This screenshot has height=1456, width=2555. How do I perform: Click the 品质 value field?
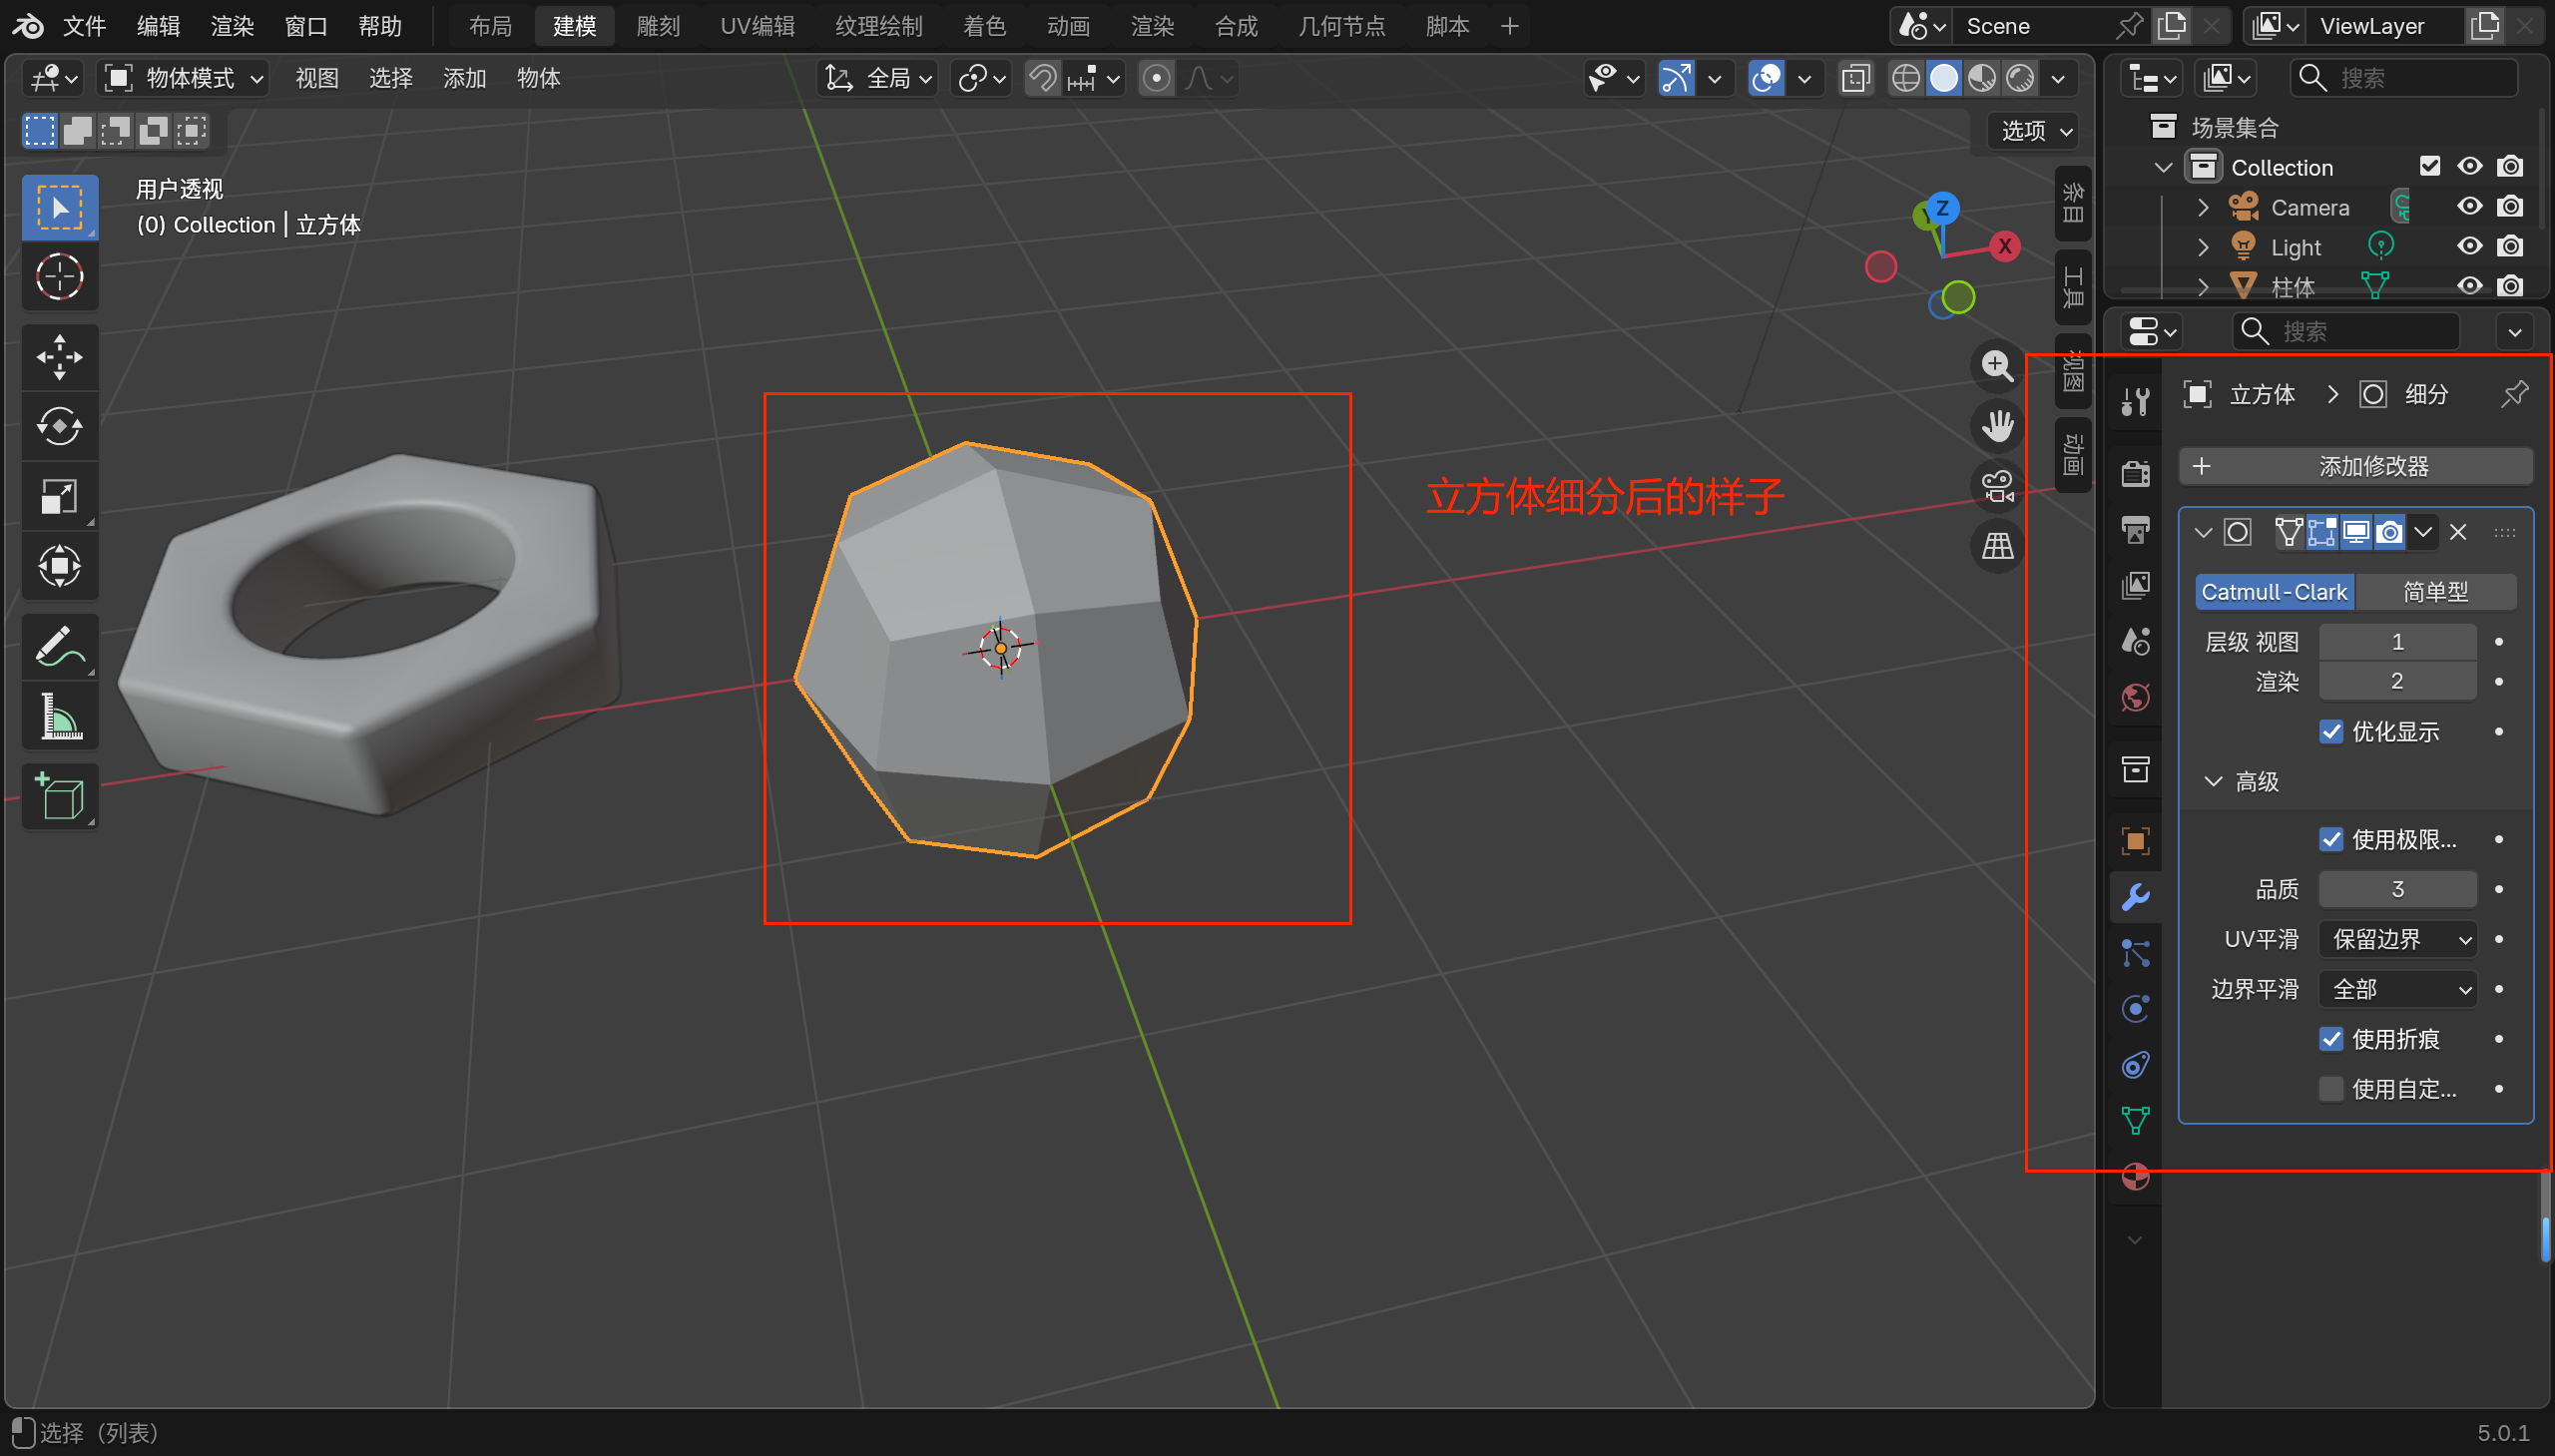coord(2397,889)
